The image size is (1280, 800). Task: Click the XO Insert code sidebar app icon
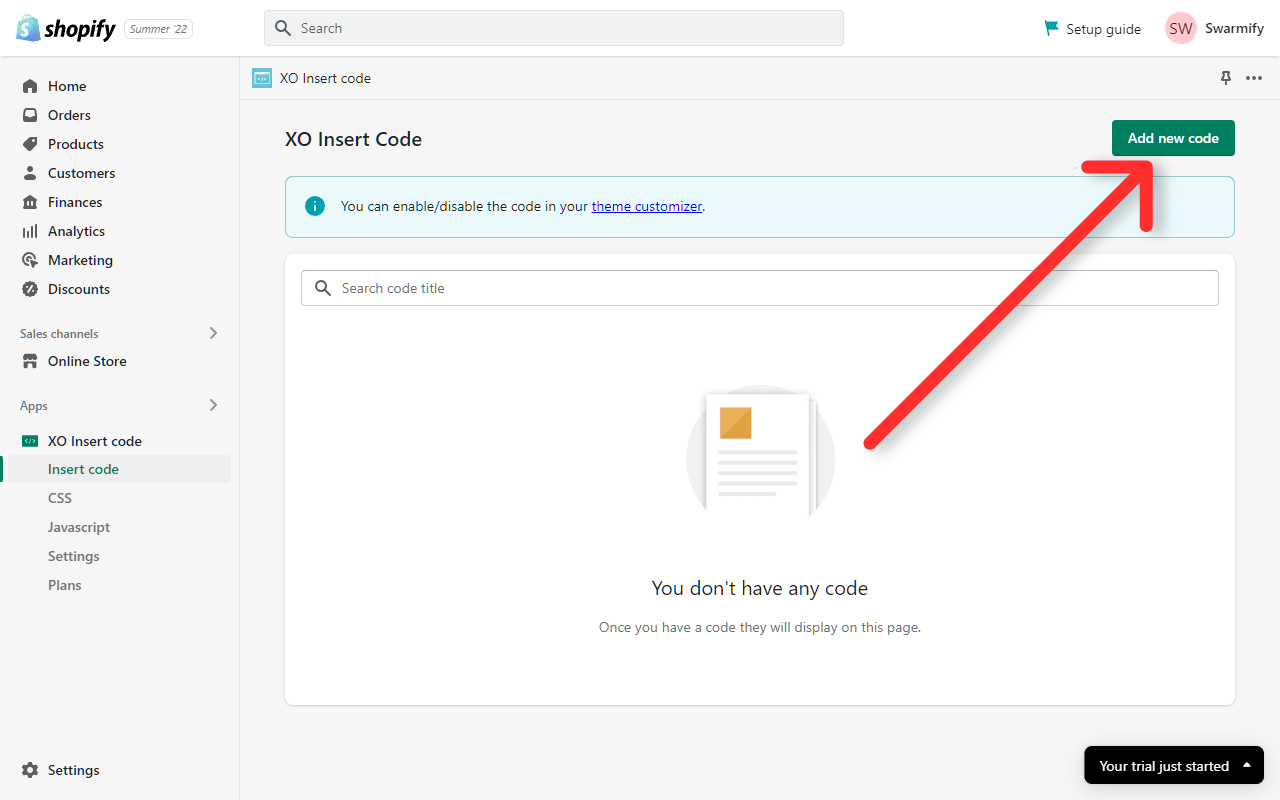click(30, 441)
